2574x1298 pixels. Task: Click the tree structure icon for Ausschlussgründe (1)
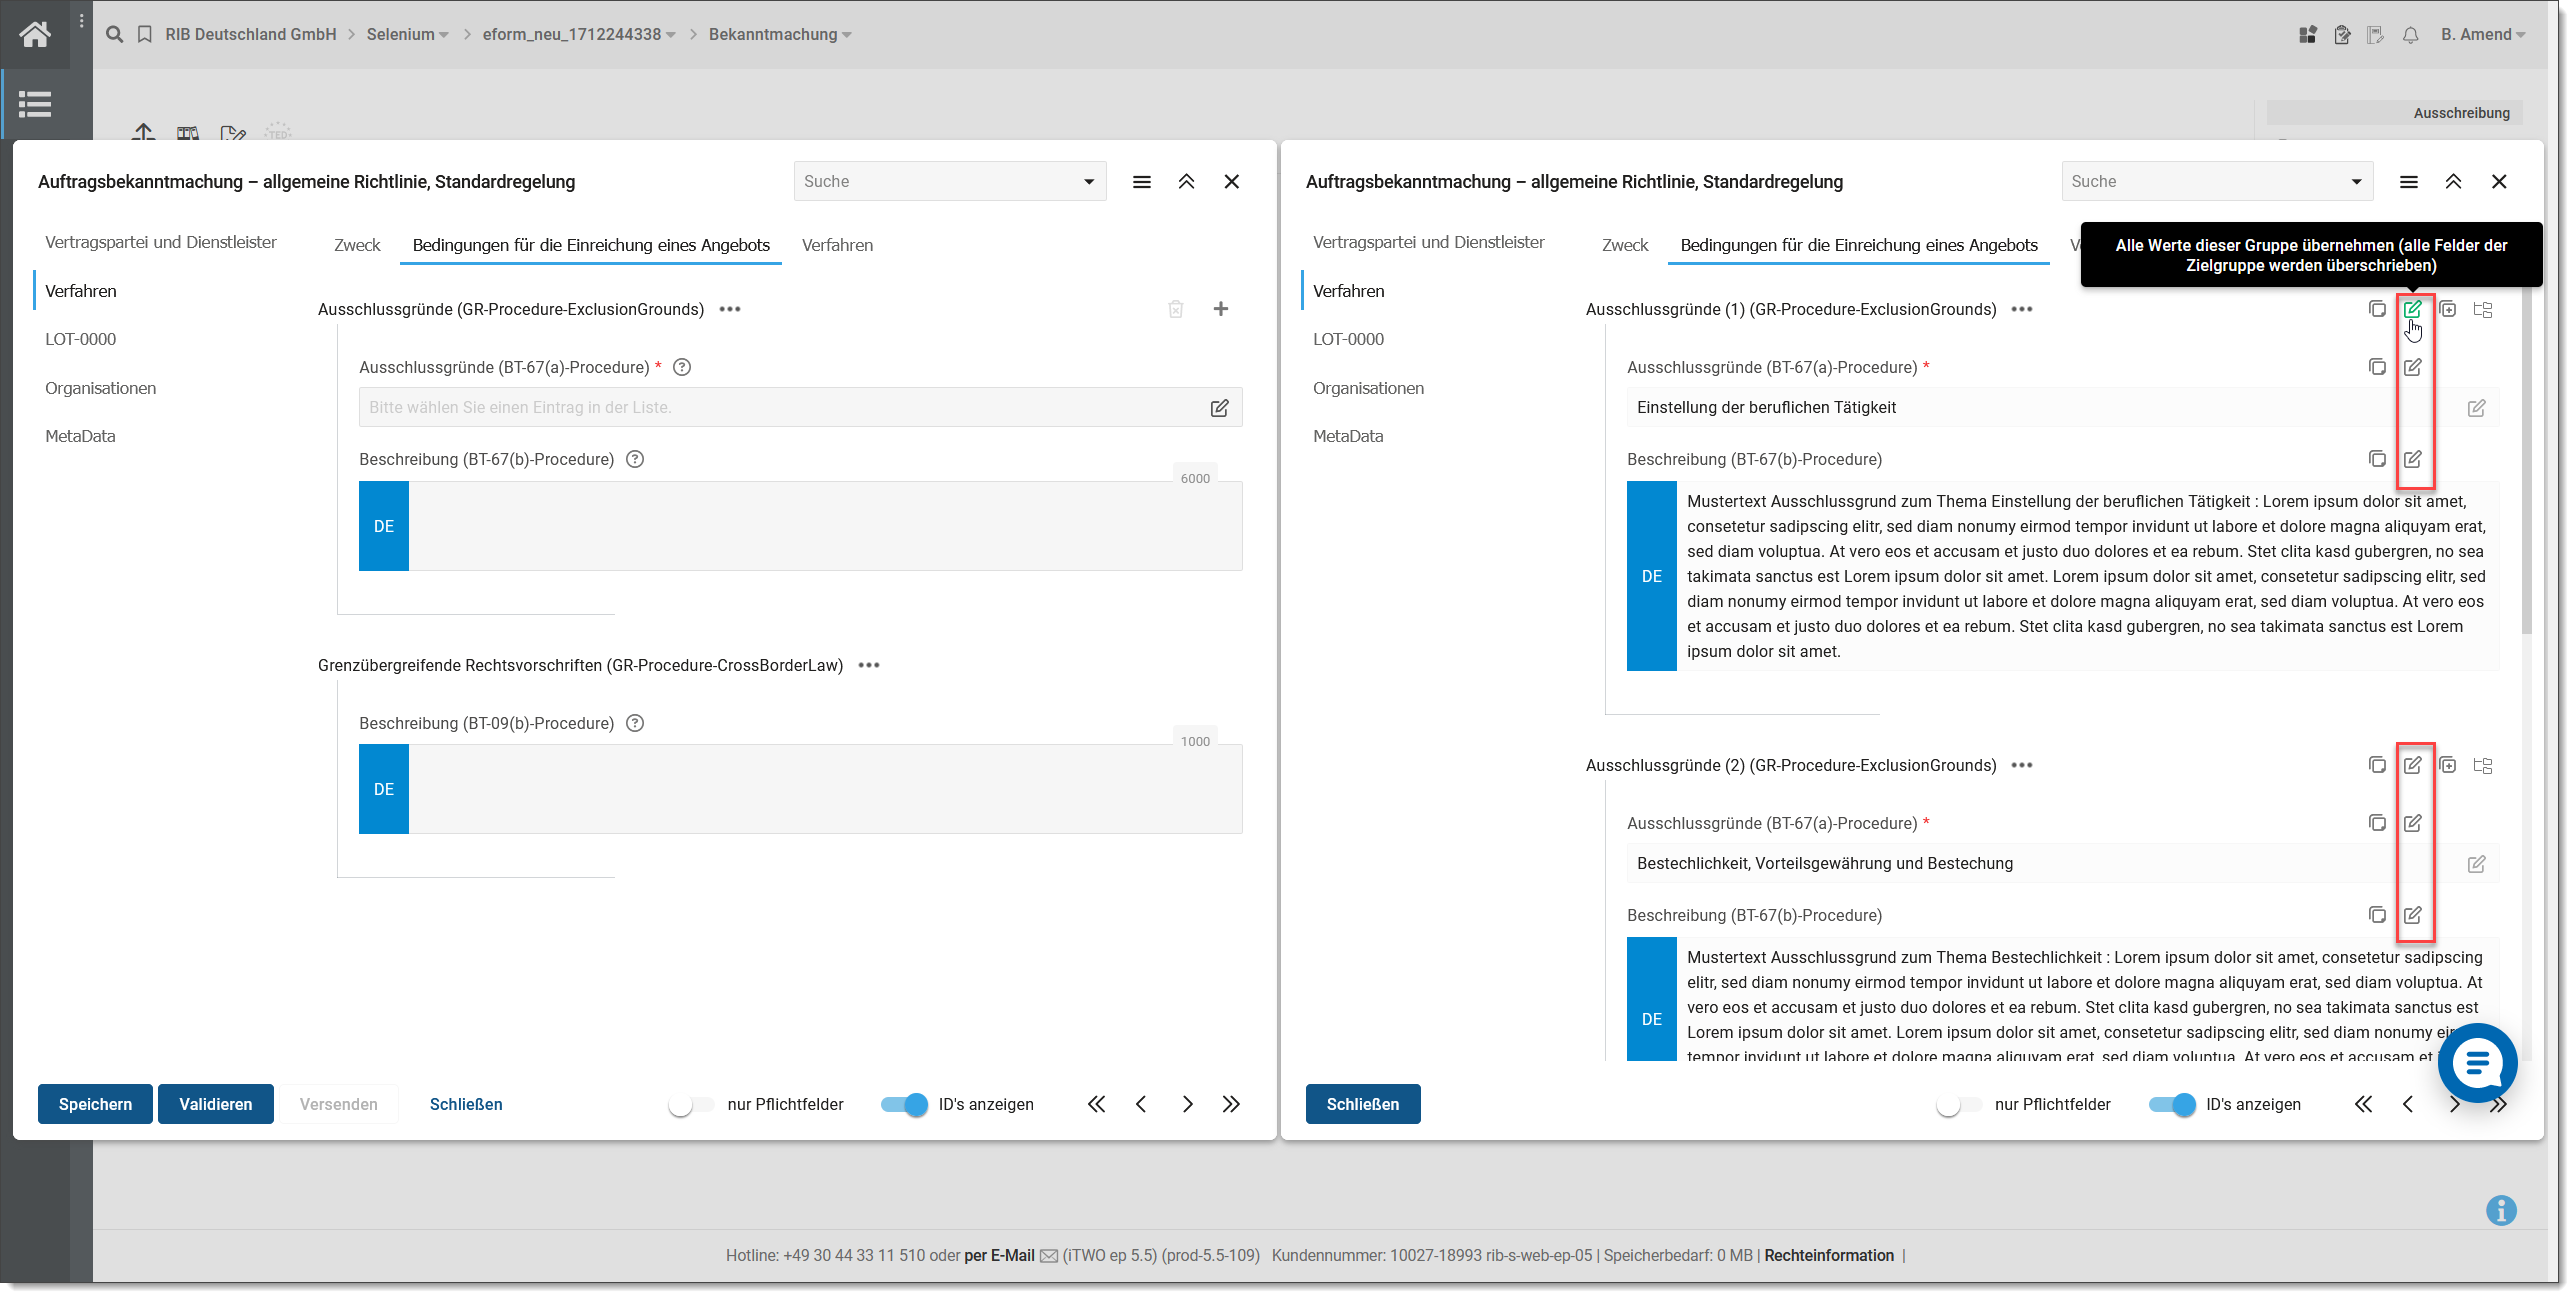tap(2482, 309)
